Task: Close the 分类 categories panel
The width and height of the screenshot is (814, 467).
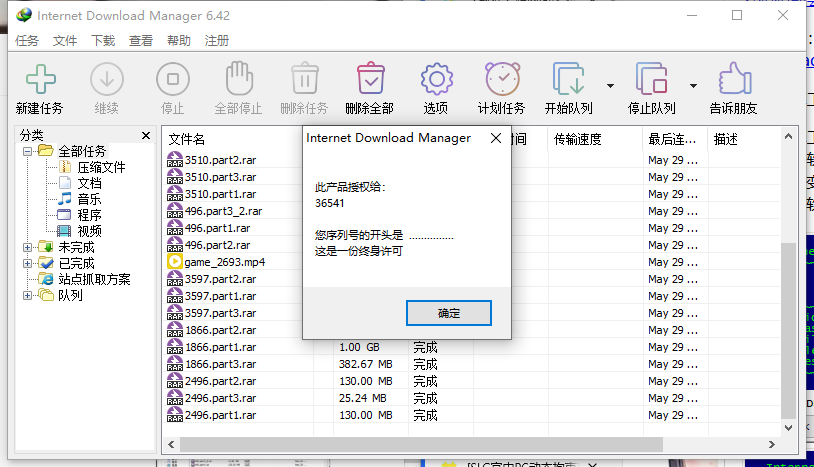Action: point(146,135)
